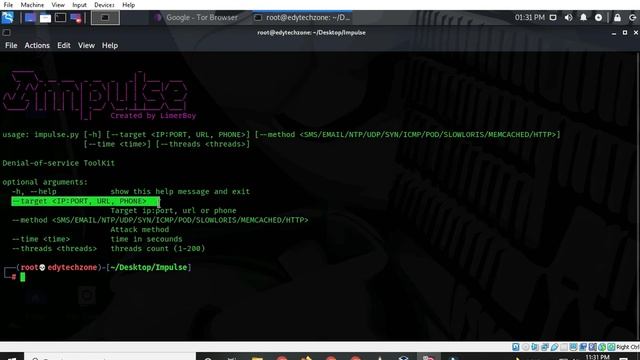Click the 01:31 PM panel clock

[529, 18]
